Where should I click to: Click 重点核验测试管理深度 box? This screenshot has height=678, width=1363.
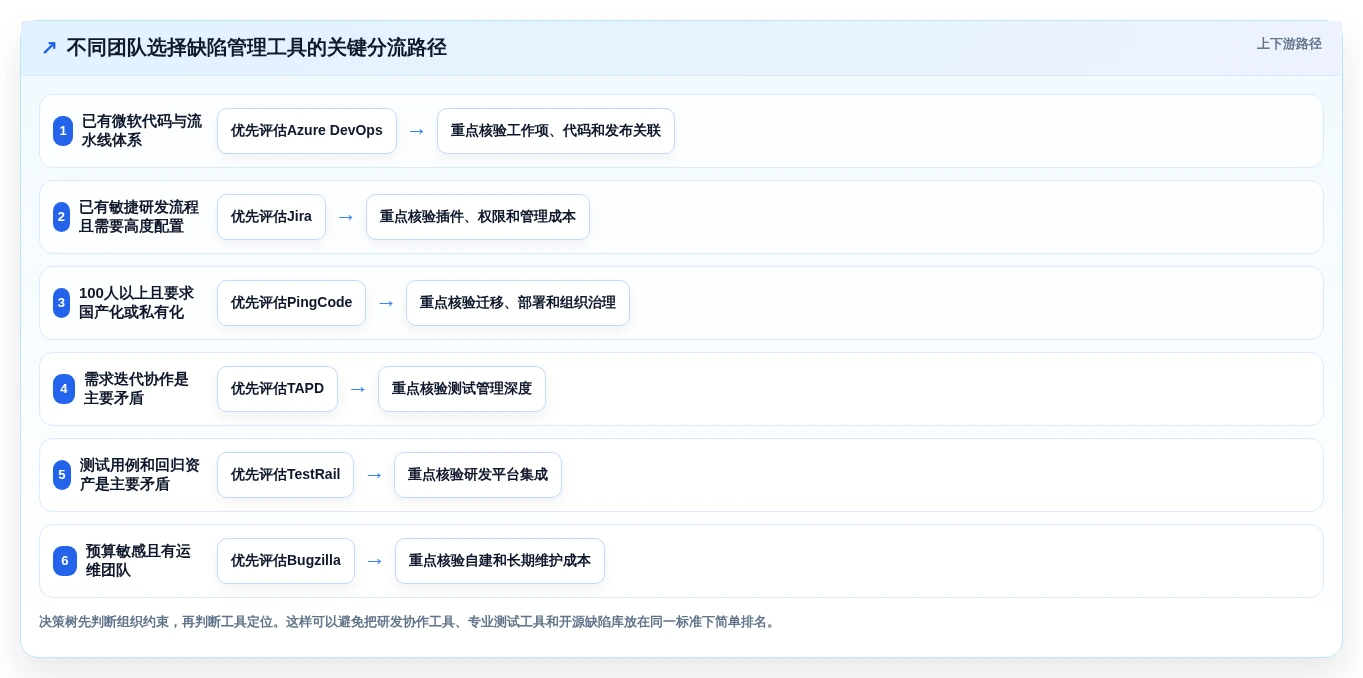(x=462, y=389)
